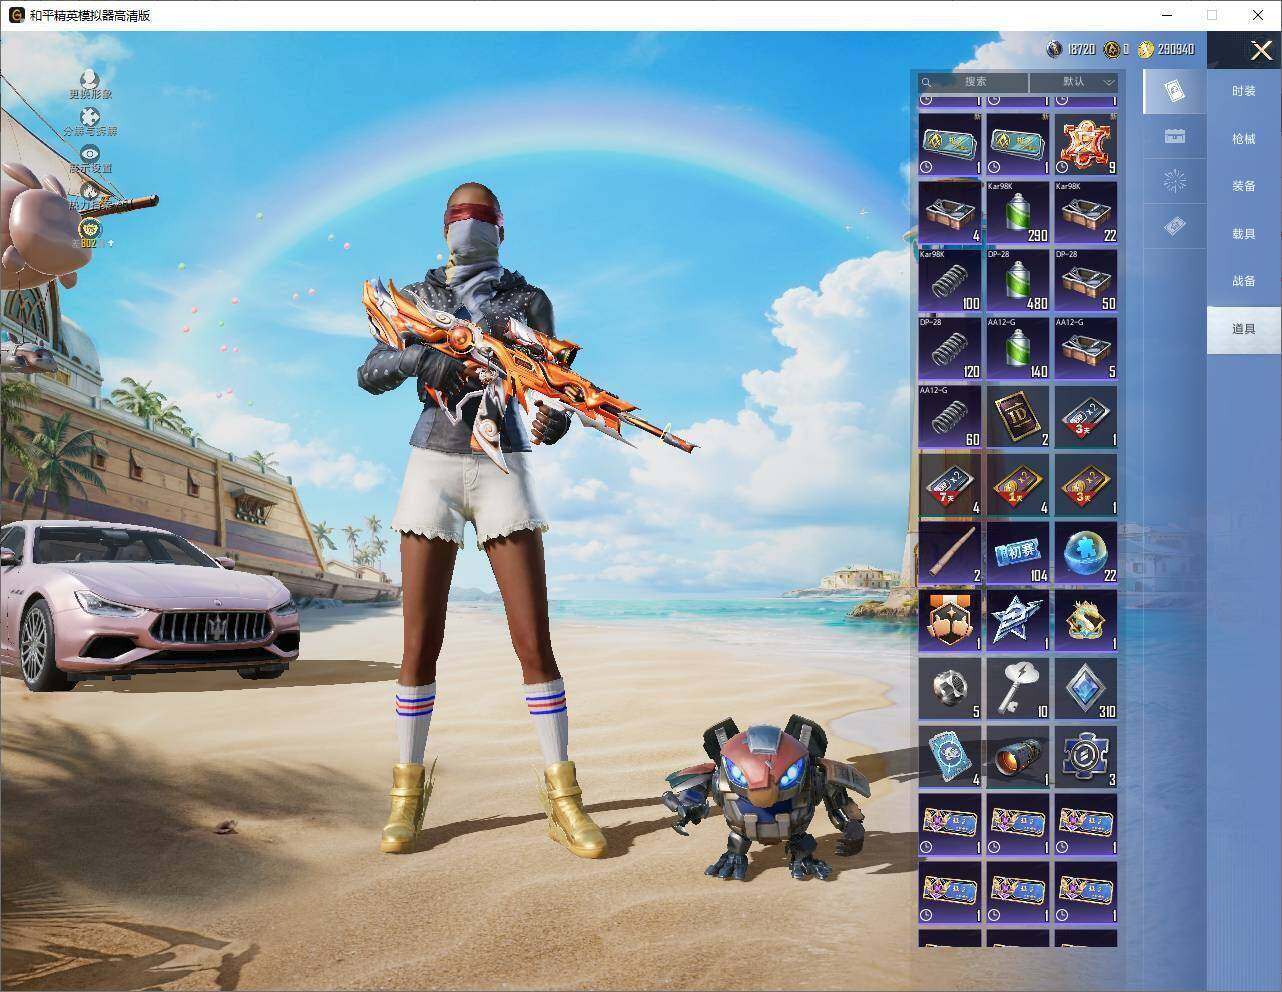The image size is (1282, 992).
Task: Click the gold badge showing 802
Action: pos(90,233)
